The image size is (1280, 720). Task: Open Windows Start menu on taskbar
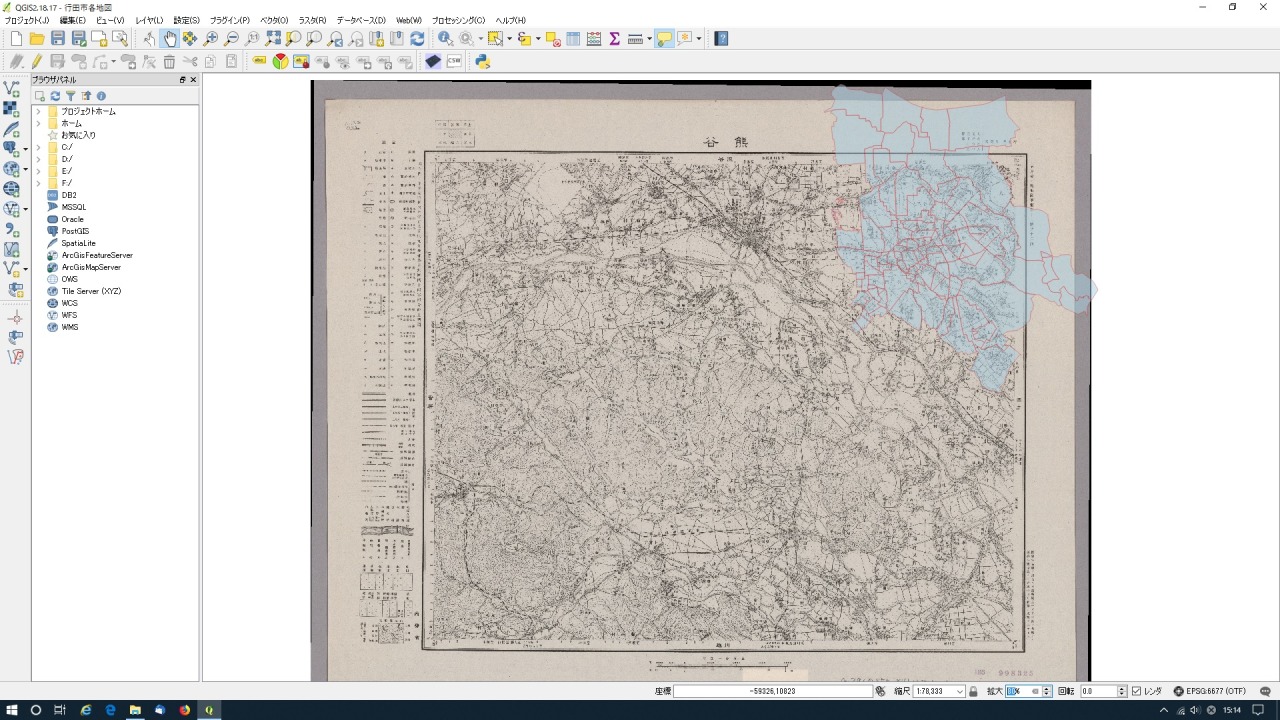[11, 710]
